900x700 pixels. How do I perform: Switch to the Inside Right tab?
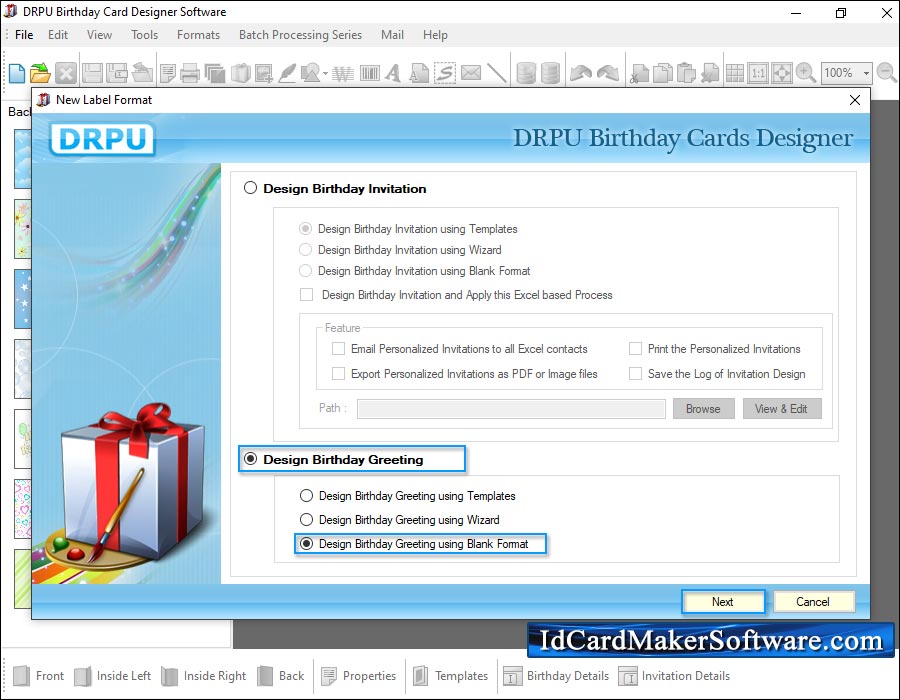click(204, 676)
